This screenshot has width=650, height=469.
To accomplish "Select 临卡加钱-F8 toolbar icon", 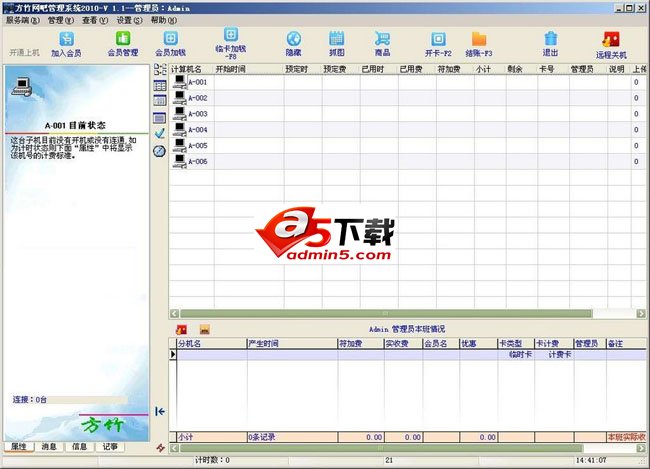I will point(231,43).
